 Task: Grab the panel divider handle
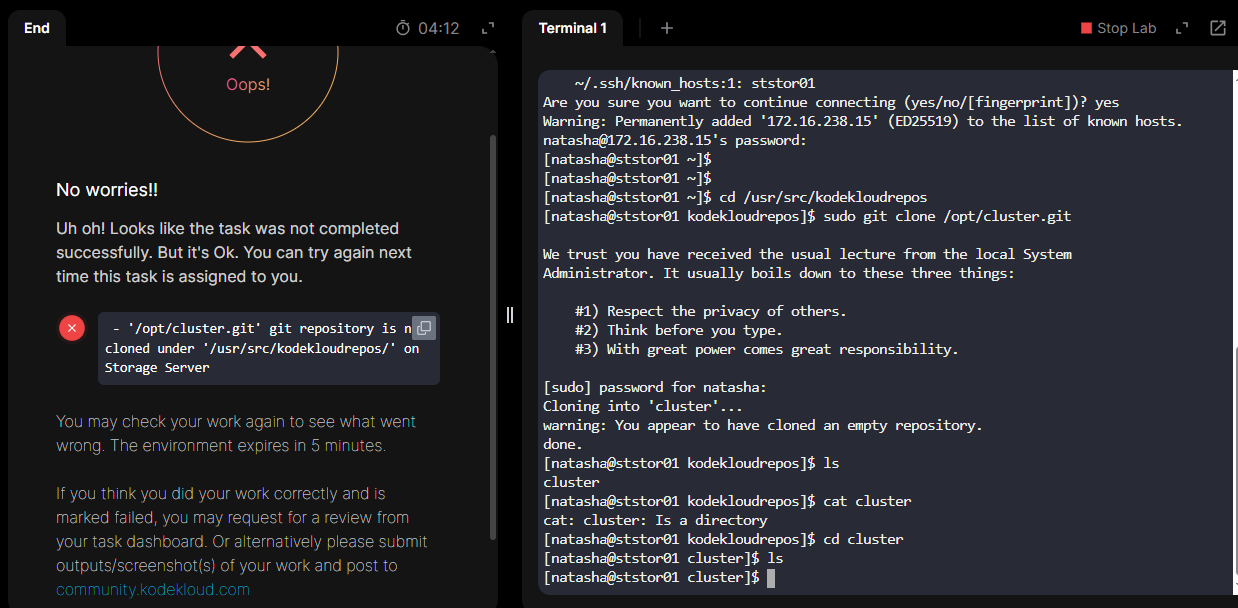510,315
